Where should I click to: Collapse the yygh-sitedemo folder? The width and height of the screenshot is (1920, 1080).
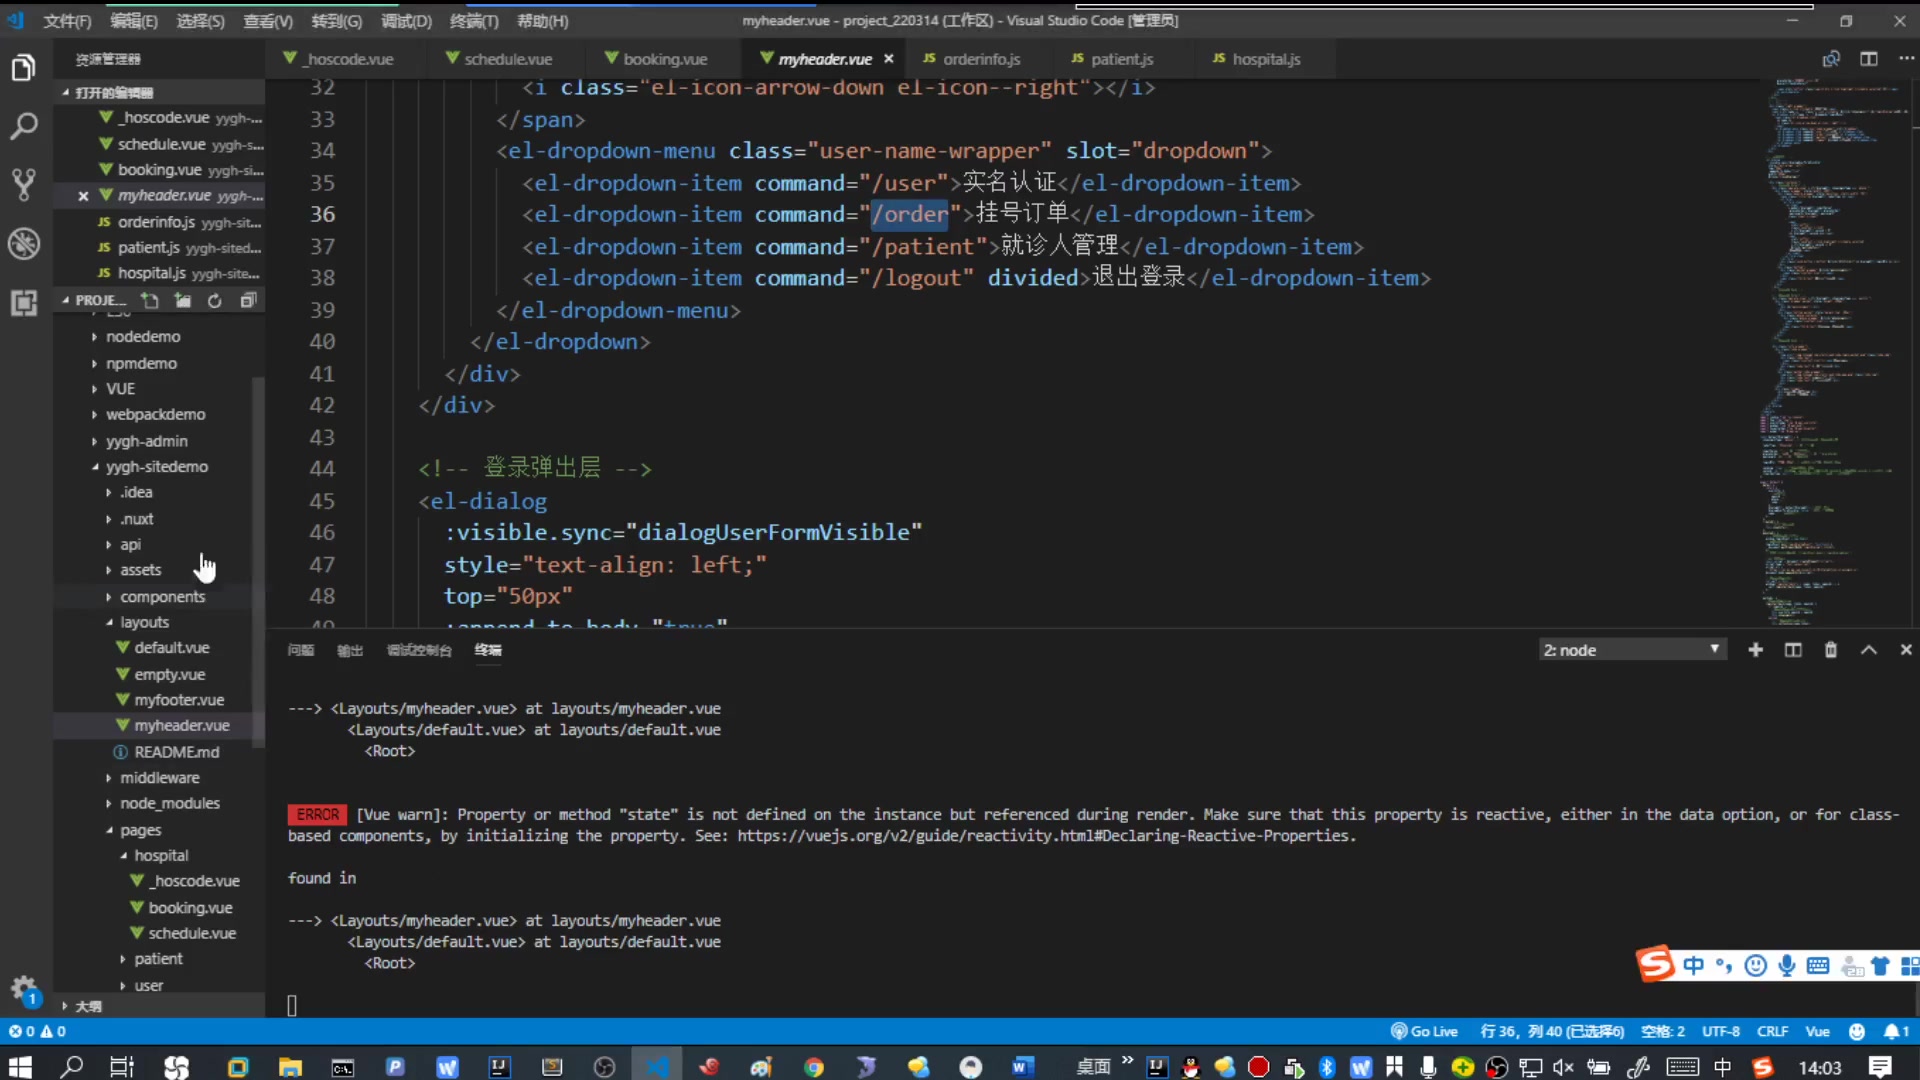156,467
